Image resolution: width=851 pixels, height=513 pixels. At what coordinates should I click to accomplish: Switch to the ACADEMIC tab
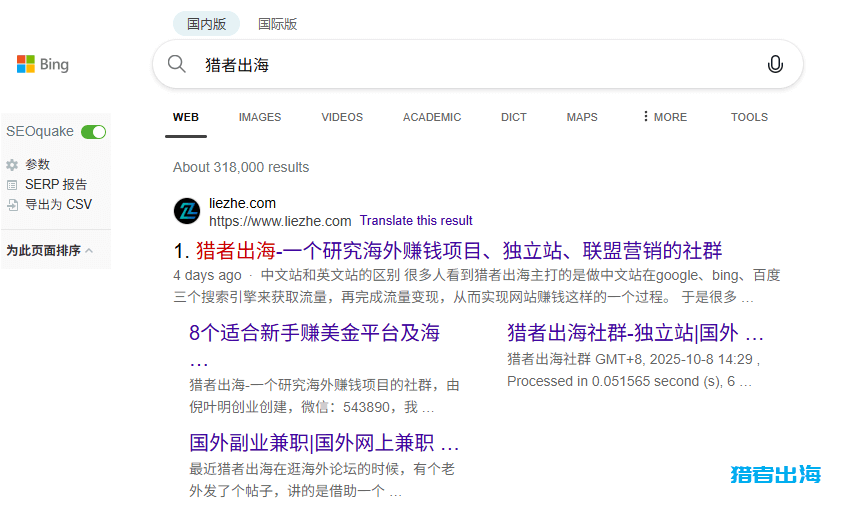432,117
